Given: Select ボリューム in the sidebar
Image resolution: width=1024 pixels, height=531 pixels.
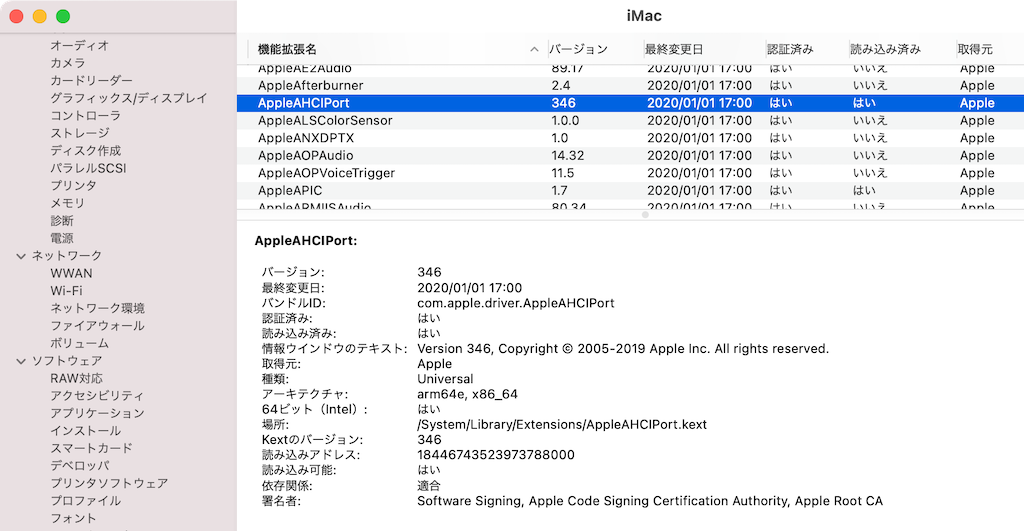Looking at the screenshot, I should click(80, 344).
